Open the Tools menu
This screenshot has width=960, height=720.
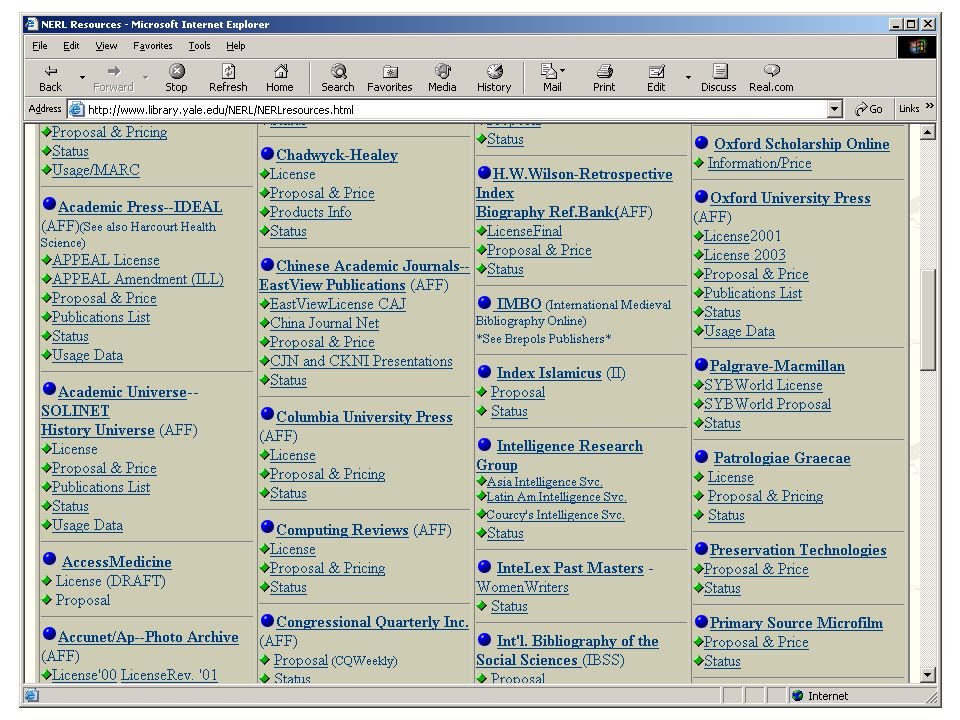pos(199,46)
